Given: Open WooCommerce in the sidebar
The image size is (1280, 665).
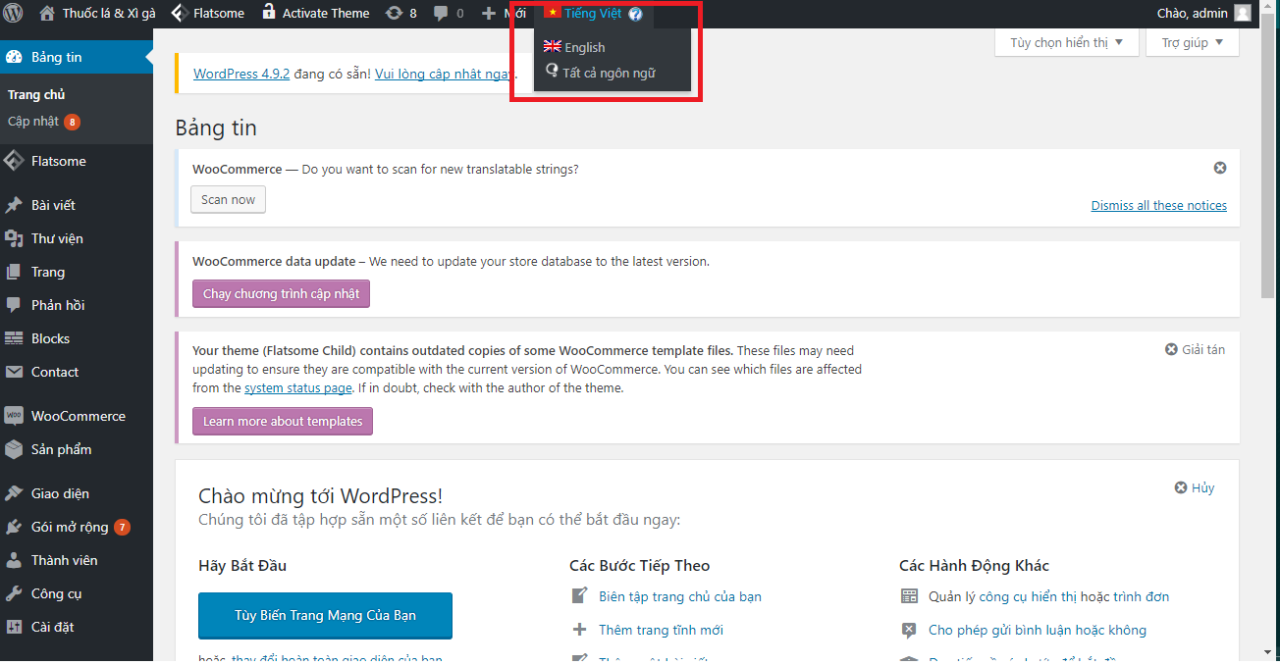Looking at the screenshot, I should point(77,416).
